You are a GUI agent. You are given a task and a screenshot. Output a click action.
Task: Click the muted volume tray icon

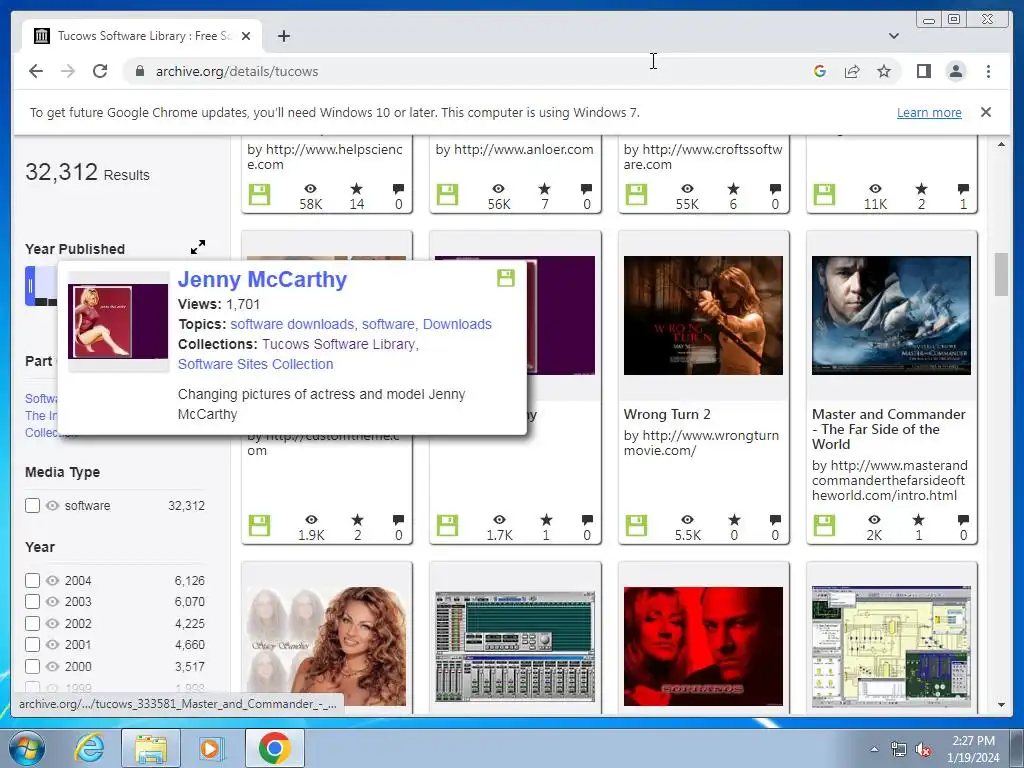tap(923, 750)
